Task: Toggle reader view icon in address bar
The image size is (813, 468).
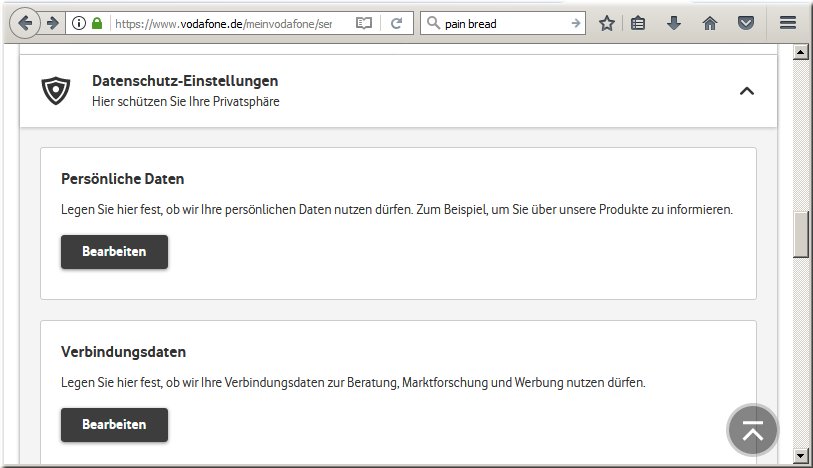Action: (x=364, y=23)
